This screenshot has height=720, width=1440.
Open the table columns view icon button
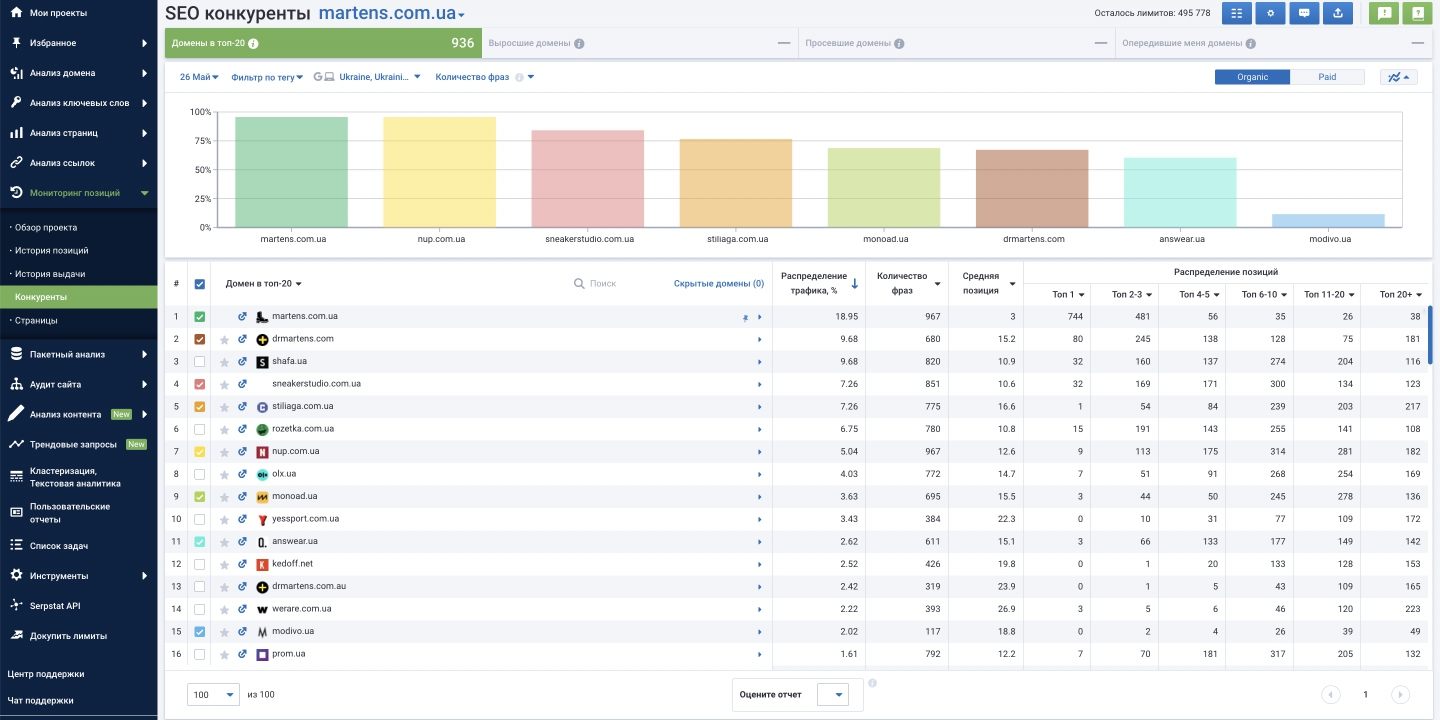coord(1238,13)
